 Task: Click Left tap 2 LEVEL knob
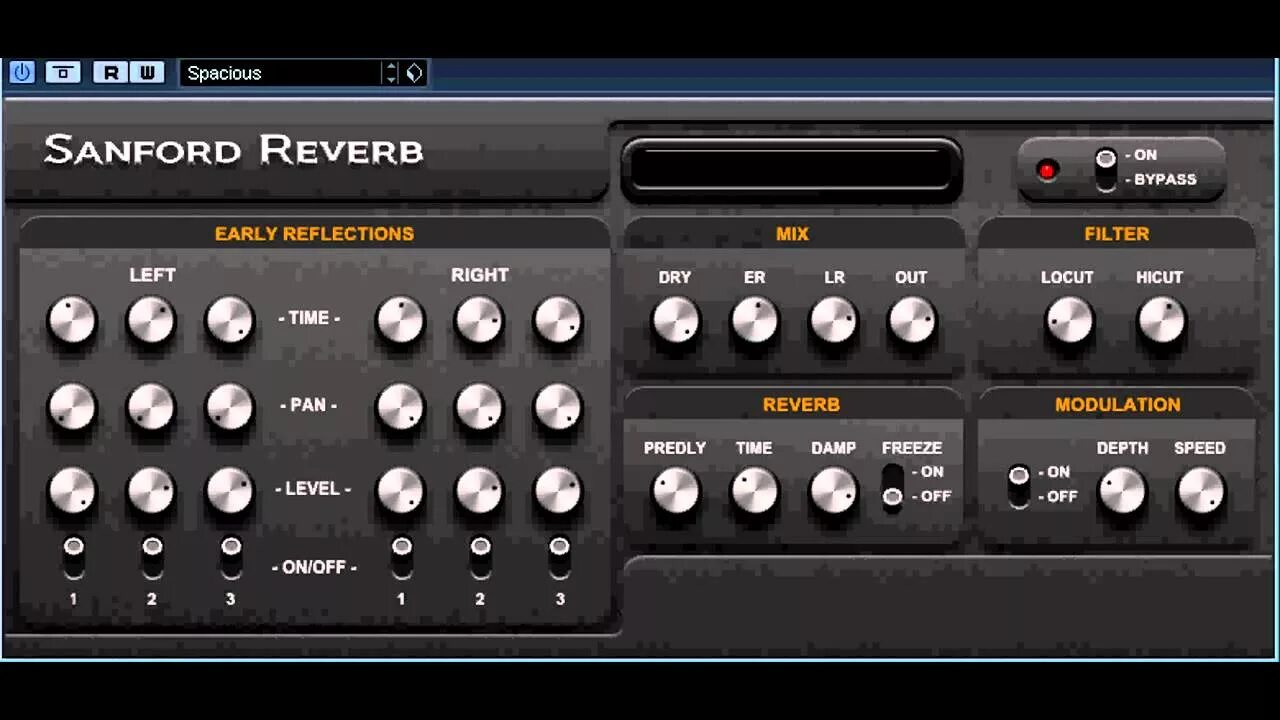click(151, 491)
